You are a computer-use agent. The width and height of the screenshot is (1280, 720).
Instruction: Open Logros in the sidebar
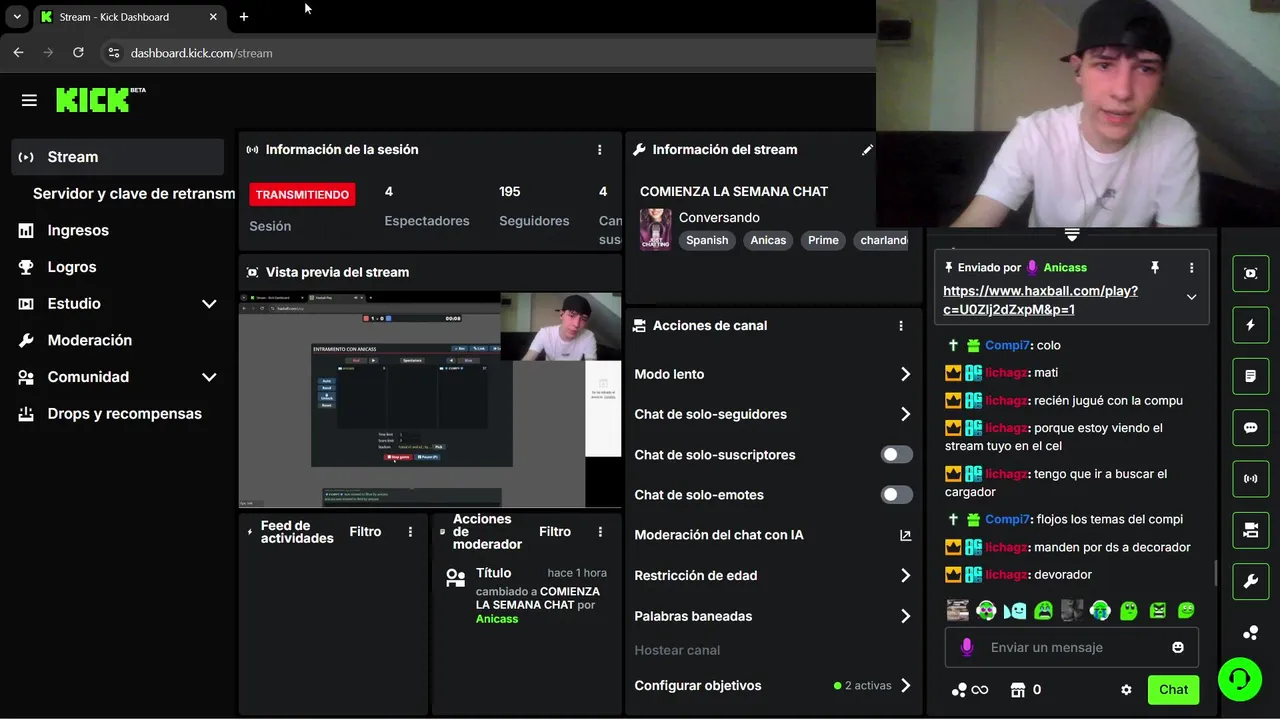click(118, 267)
